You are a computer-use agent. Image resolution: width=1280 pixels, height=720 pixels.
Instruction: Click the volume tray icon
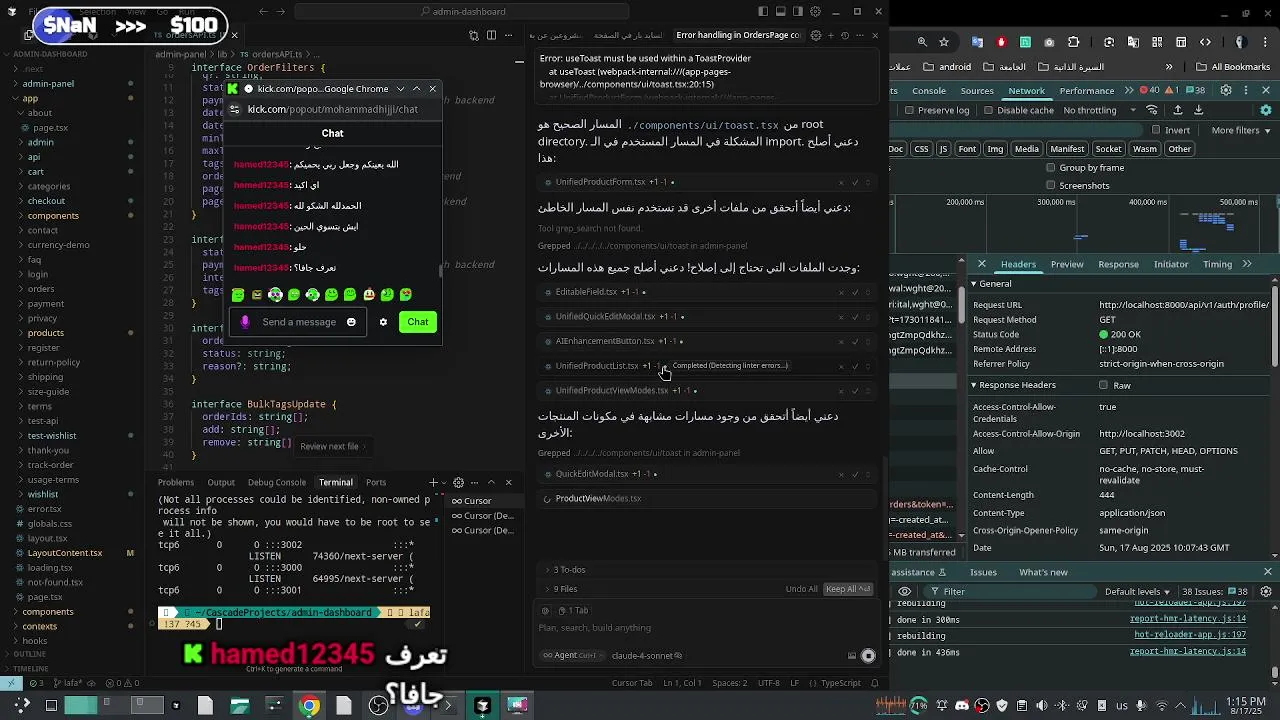[1041, 705]
